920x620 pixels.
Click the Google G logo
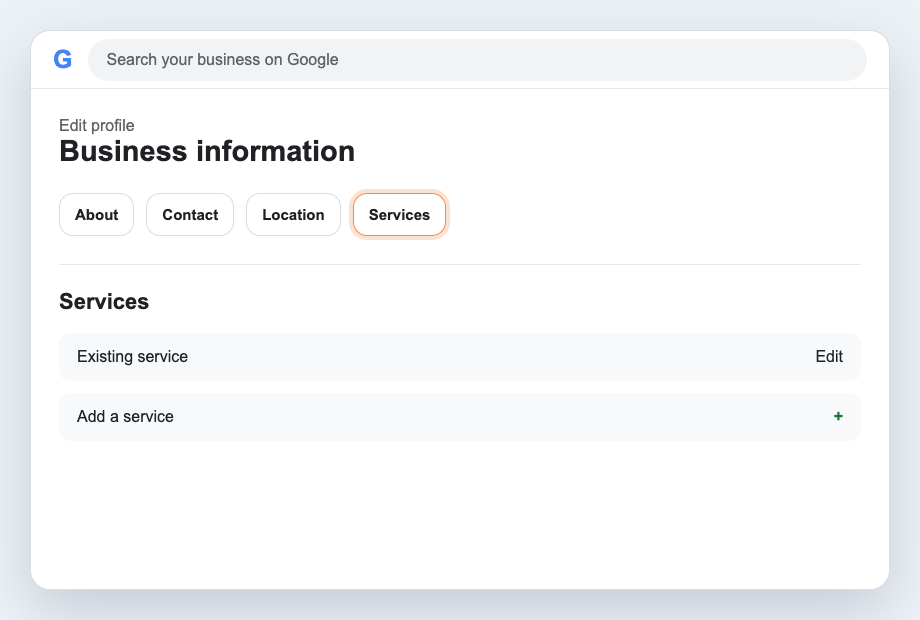tap(63, 59)
